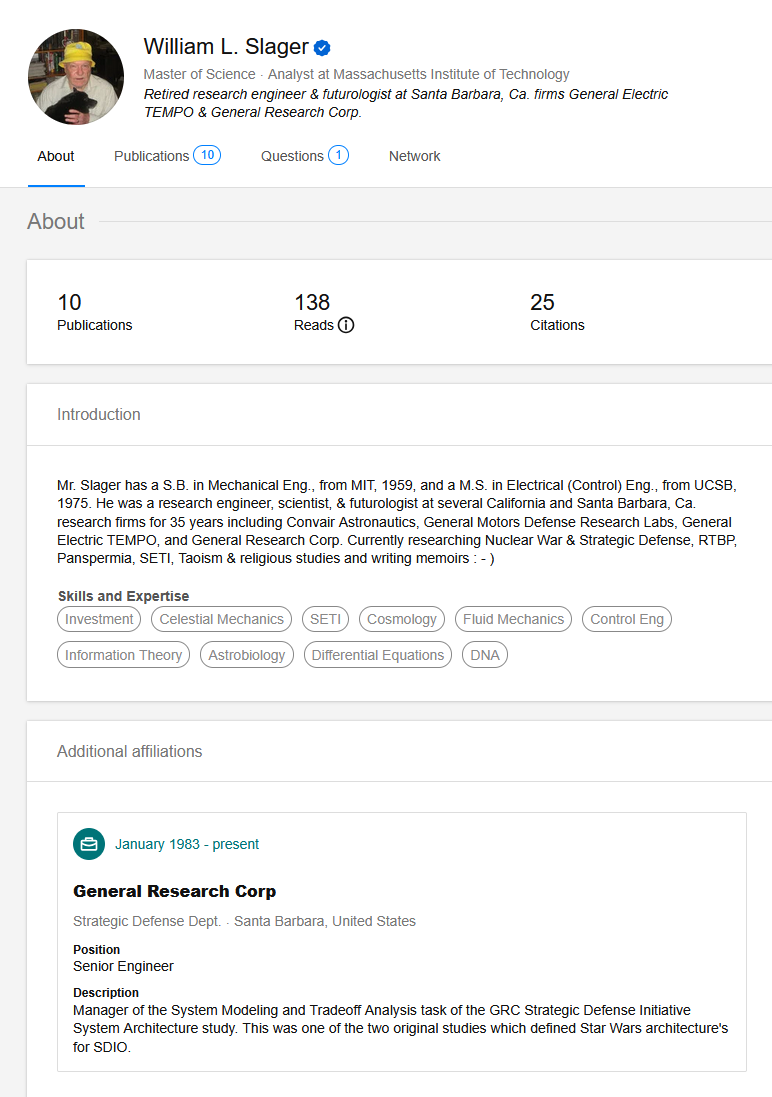Click the Additional affiliations heading
772x1097 pixels.
coord(129,751)
